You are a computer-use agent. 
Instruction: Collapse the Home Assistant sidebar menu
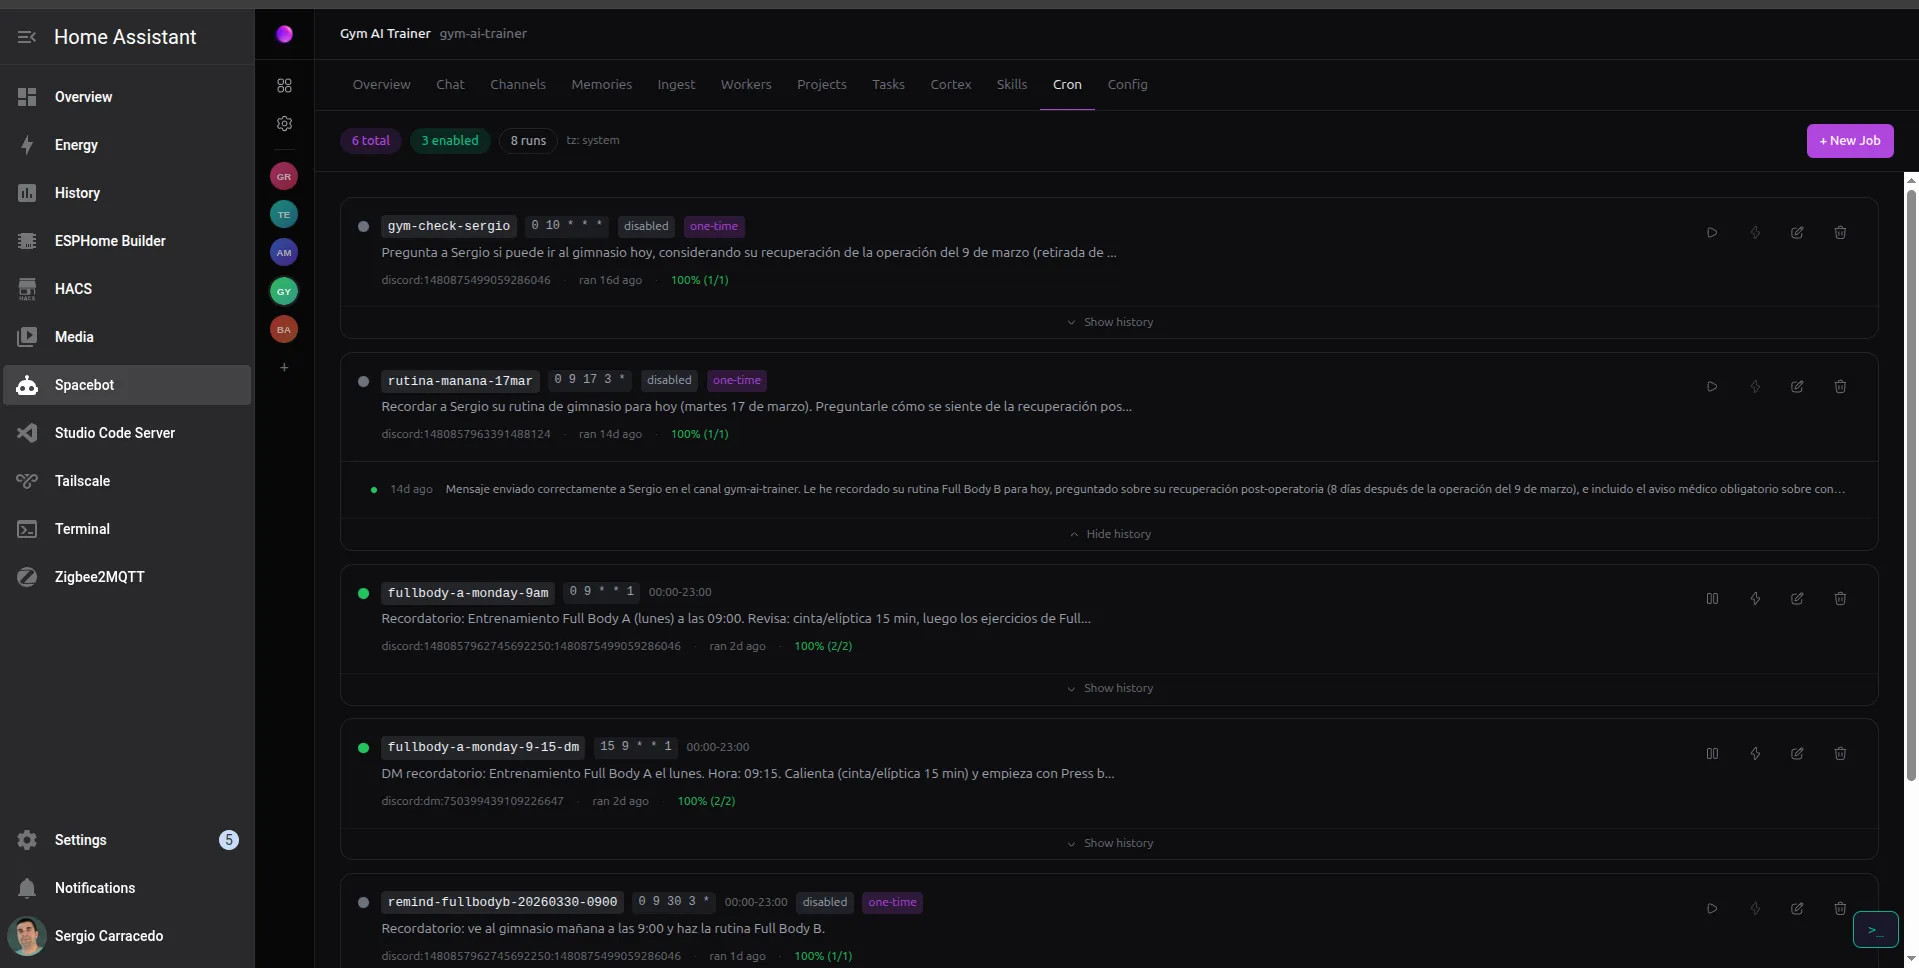[27, 37]
